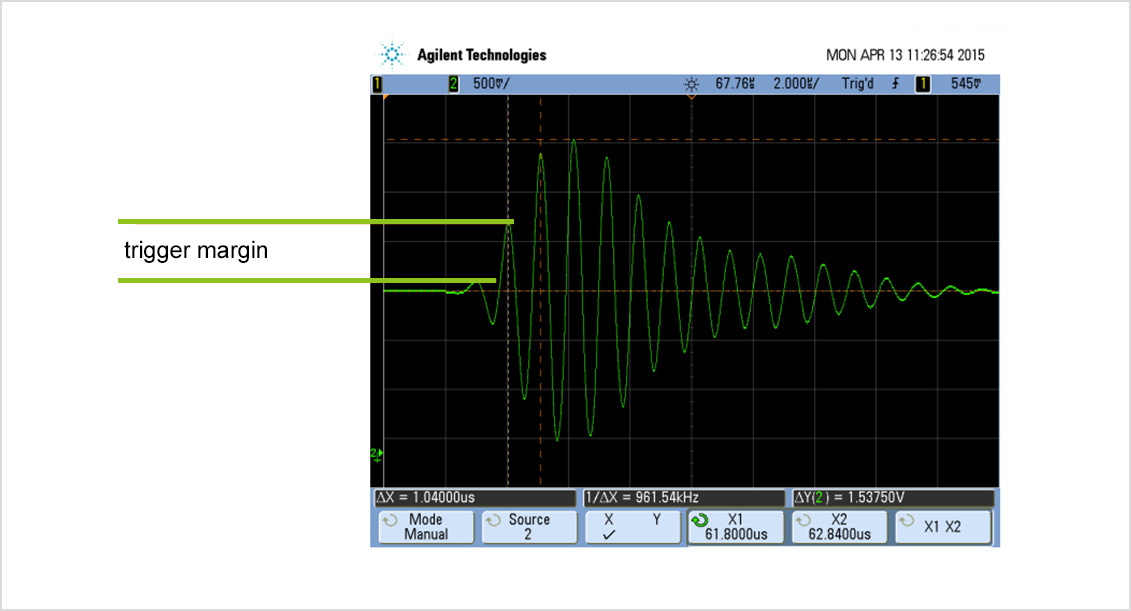Click the Trig'd status indicator
Image resolution: width=1131 pixels, height=611 pixels.
pos(857,84)
